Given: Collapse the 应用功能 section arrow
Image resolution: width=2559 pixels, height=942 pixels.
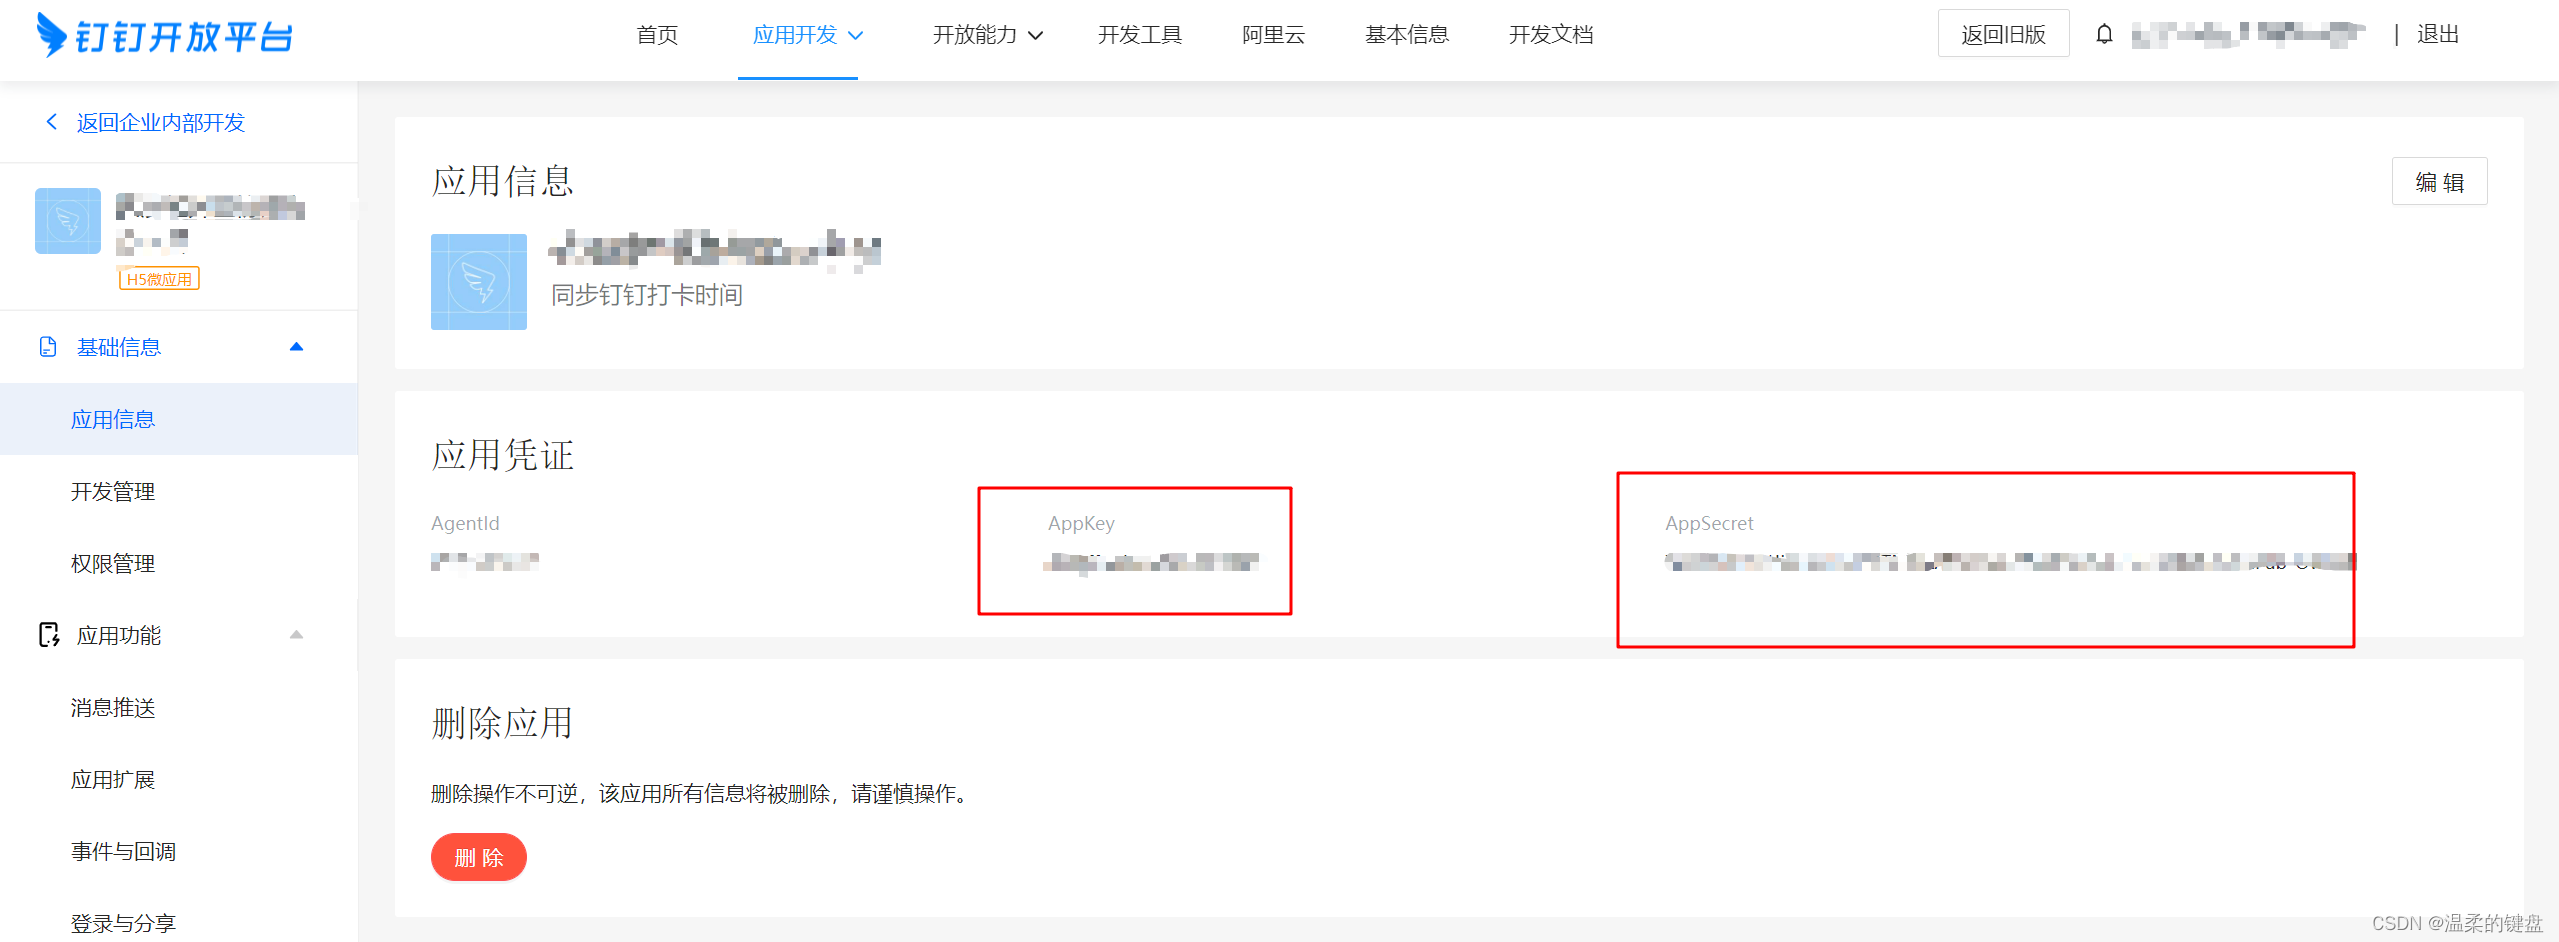Looking at the screenshot, I should (x=296, y=635).
